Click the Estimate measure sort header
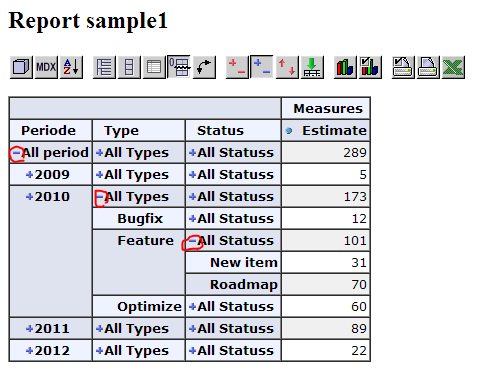This screenshot has height=378, width=500. coord(289,131)
